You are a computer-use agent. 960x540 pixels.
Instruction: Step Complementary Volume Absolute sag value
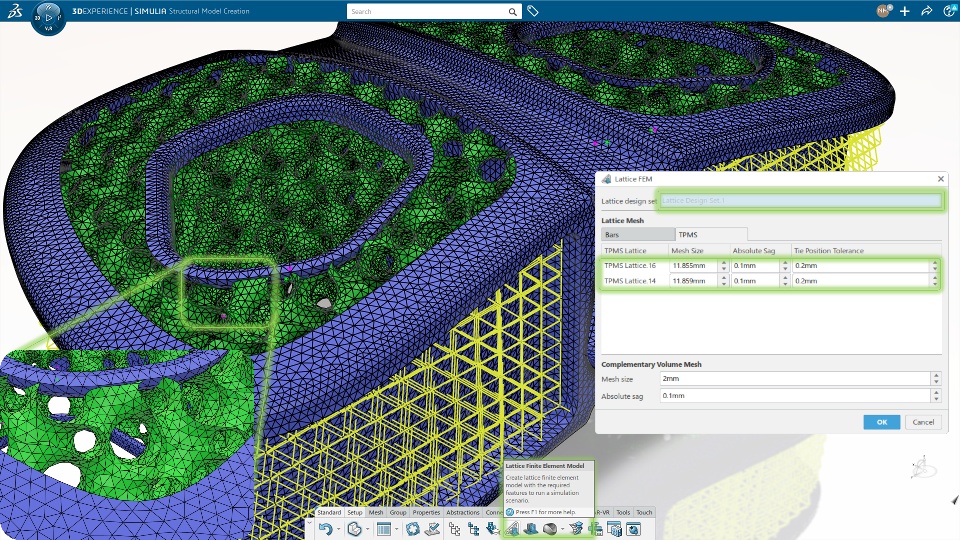tap(936, 396)
